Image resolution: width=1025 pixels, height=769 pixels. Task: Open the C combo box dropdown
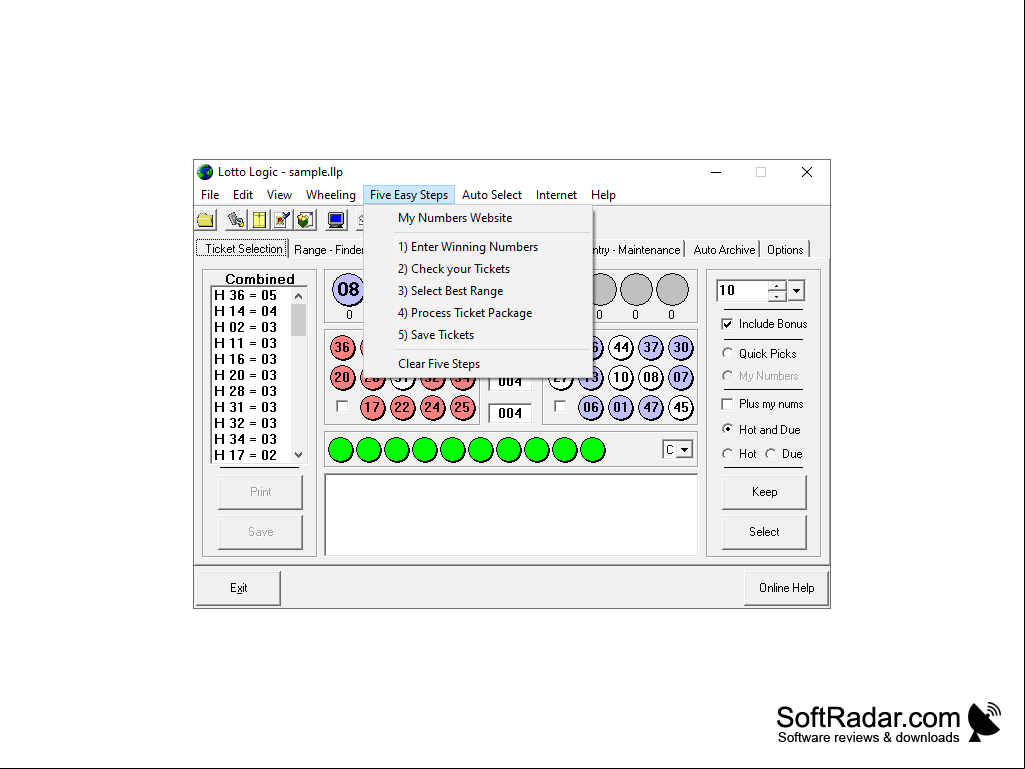pos(684,450)
